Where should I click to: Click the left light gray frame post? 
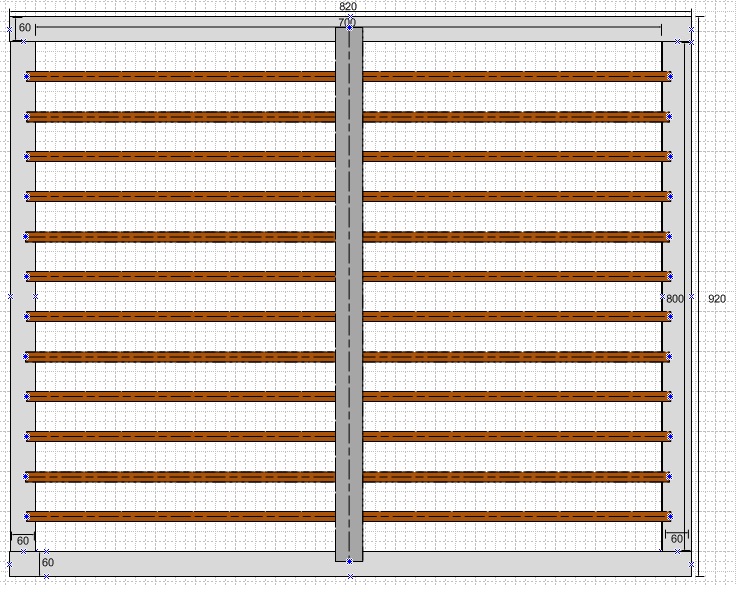[23, 296]
